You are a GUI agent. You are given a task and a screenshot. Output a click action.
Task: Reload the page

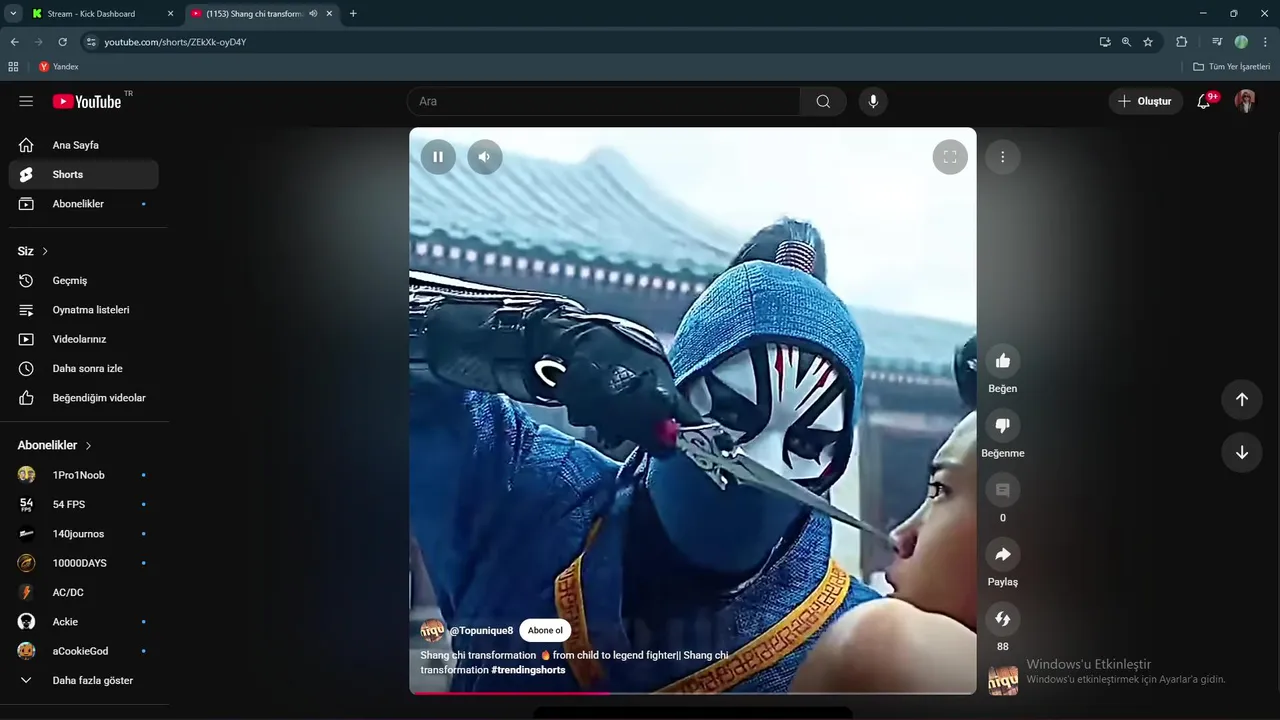[62, 42]
